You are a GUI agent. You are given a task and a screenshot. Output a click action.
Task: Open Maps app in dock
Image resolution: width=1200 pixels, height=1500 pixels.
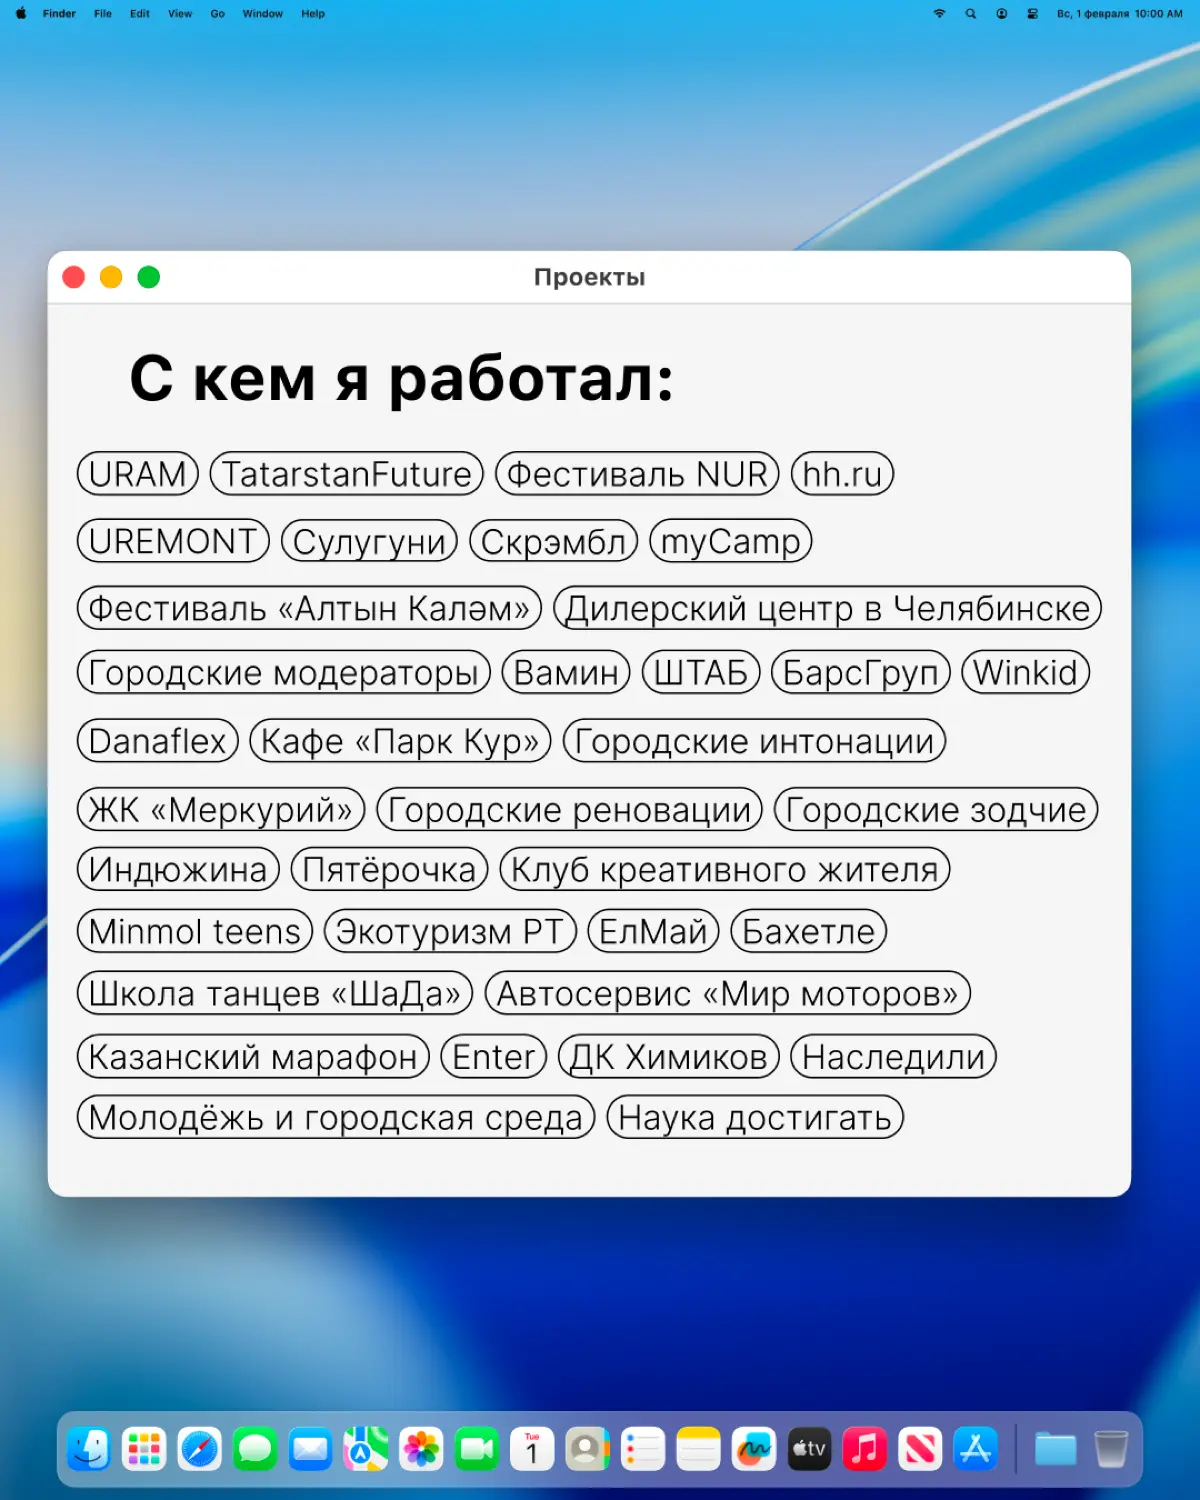(366, 1449)
